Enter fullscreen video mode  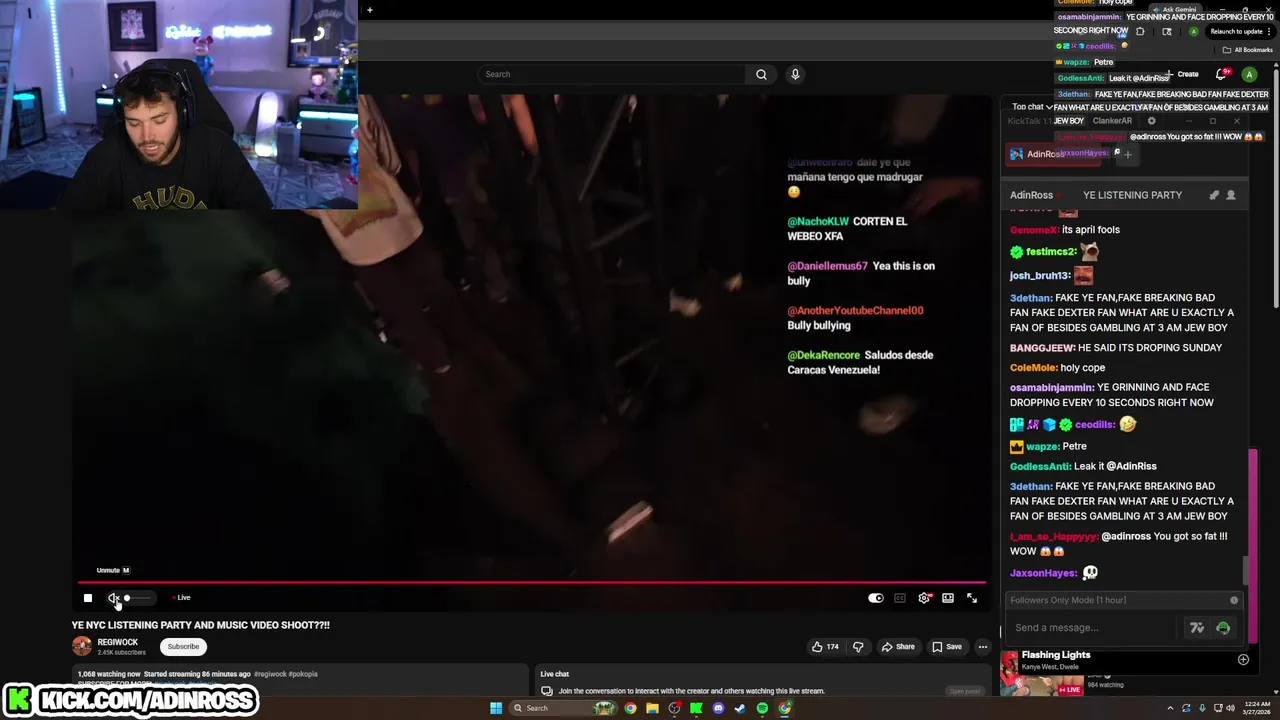pos(972,598)
